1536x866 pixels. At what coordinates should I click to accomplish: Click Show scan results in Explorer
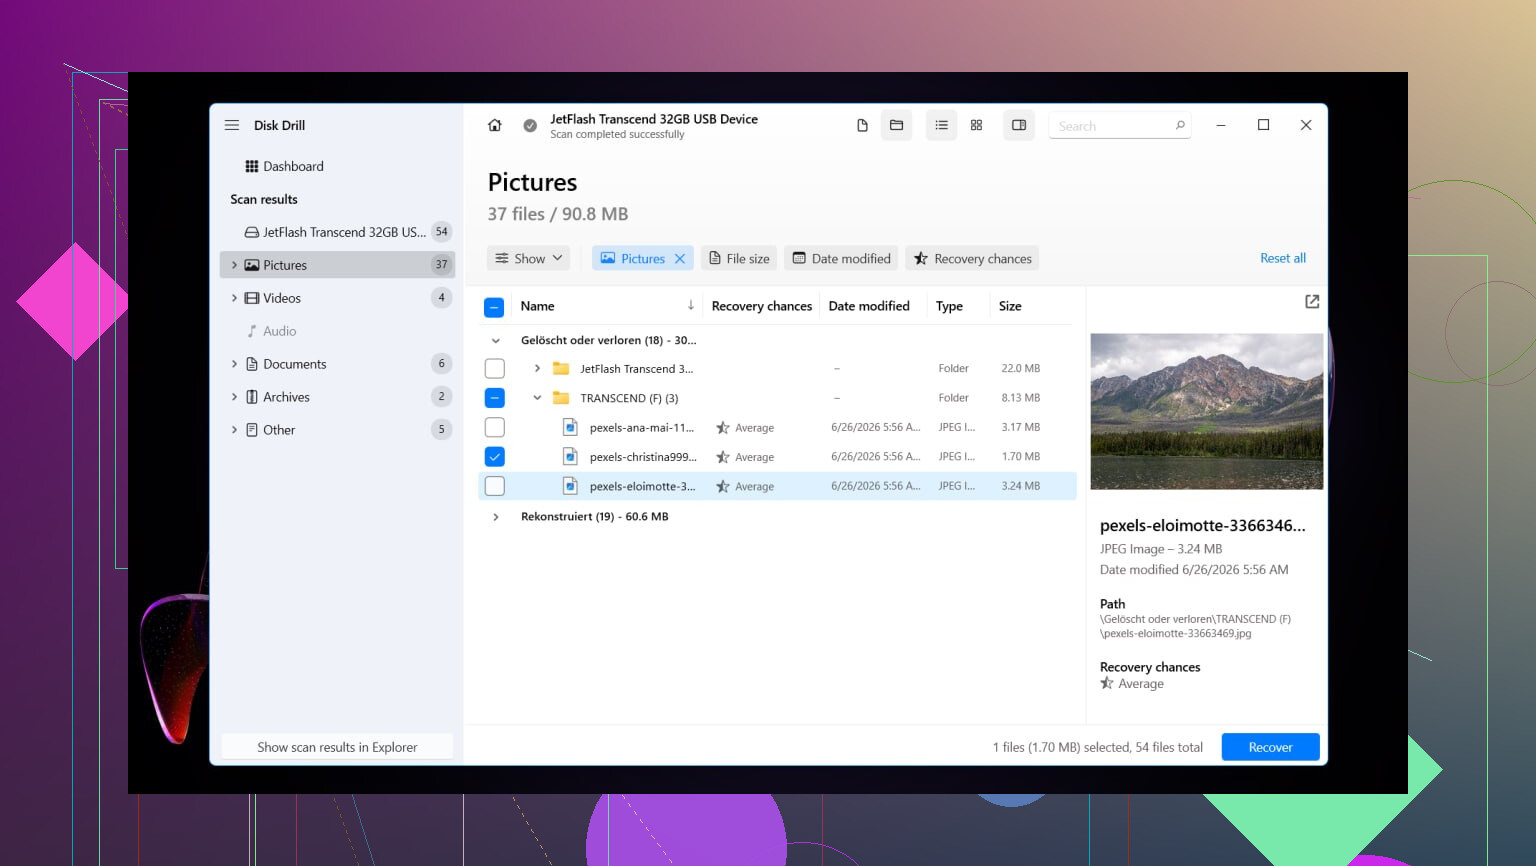[337, 747]
